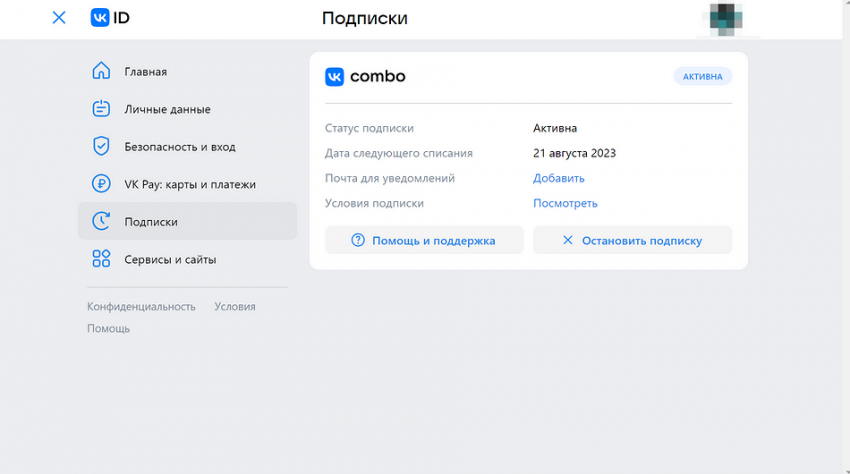Click Добавить link for notification email
The height and width of the screenshot is (474, 850).
(x=559, y=178)
